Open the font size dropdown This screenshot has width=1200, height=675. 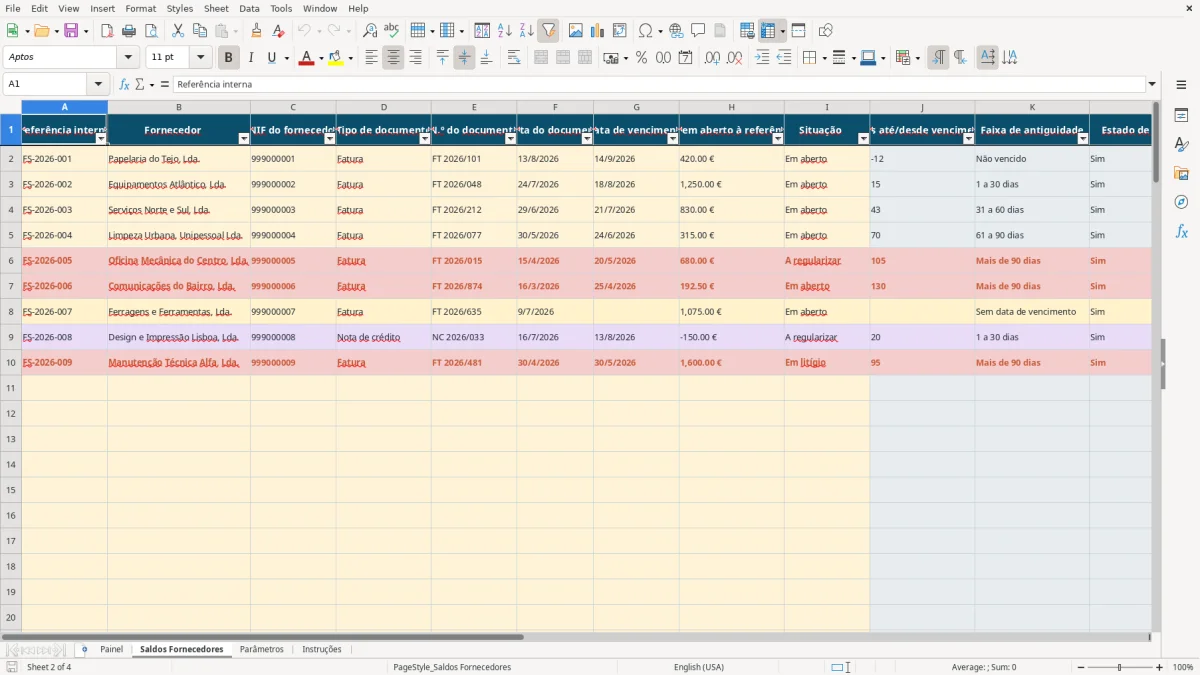pos(201,58)
